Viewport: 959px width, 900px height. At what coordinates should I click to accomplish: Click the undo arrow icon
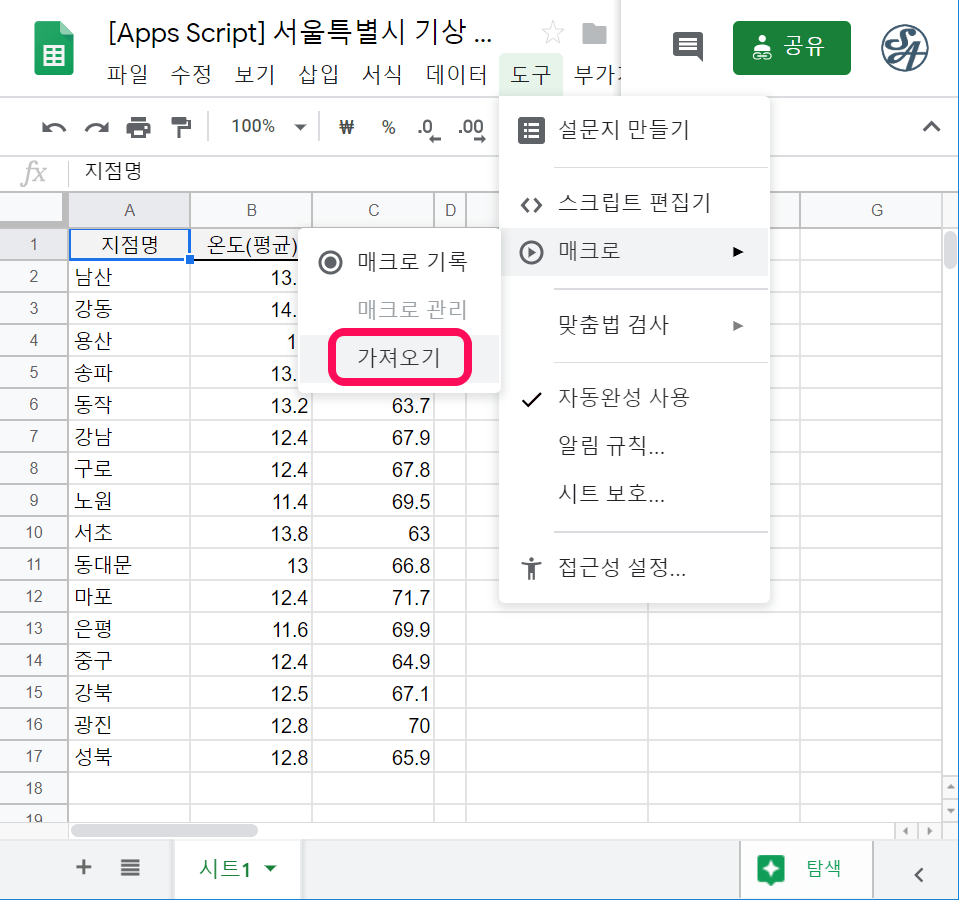(x=54, y=127)
